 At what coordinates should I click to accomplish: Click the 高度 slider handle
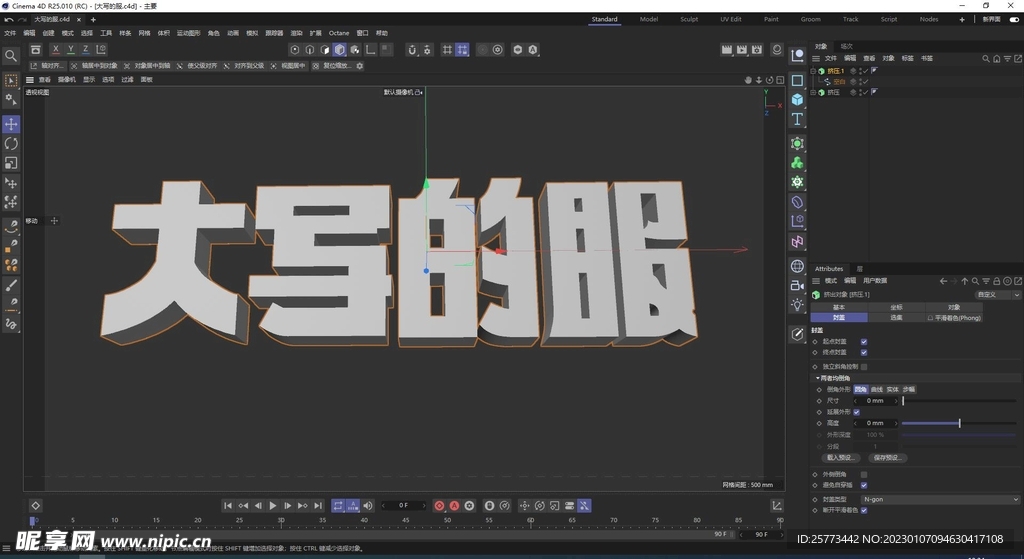coord(959,423)
